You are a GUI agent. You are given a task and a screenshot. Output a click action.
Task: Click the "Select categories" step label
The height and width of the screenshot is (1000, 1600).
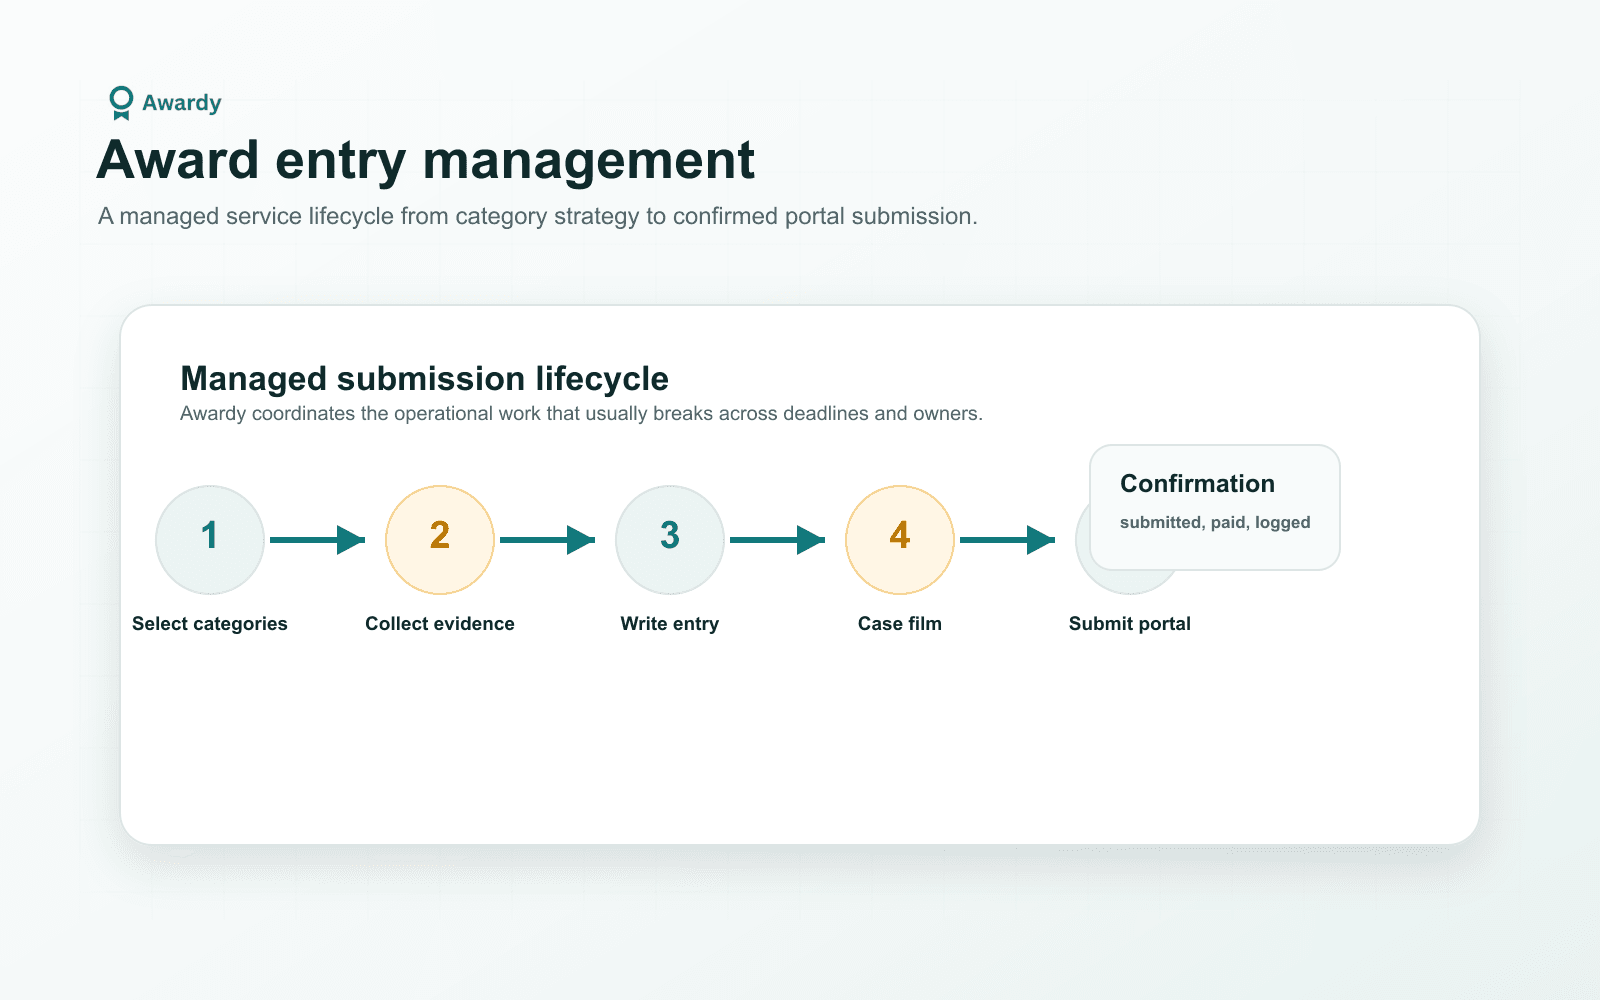[x=210, y=624]
